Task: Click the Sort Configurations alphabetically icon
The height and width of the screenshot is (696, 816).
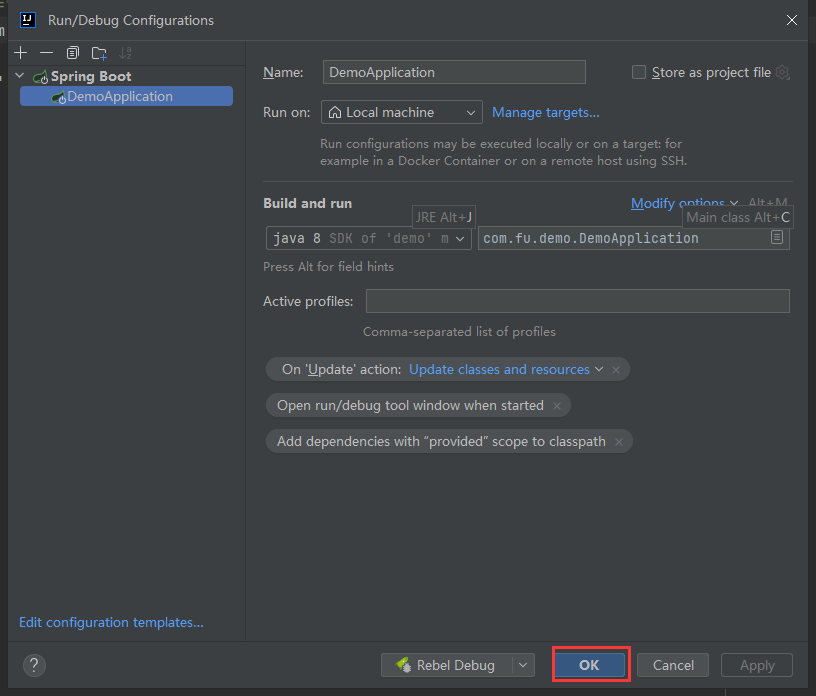Action: [124, 52]
